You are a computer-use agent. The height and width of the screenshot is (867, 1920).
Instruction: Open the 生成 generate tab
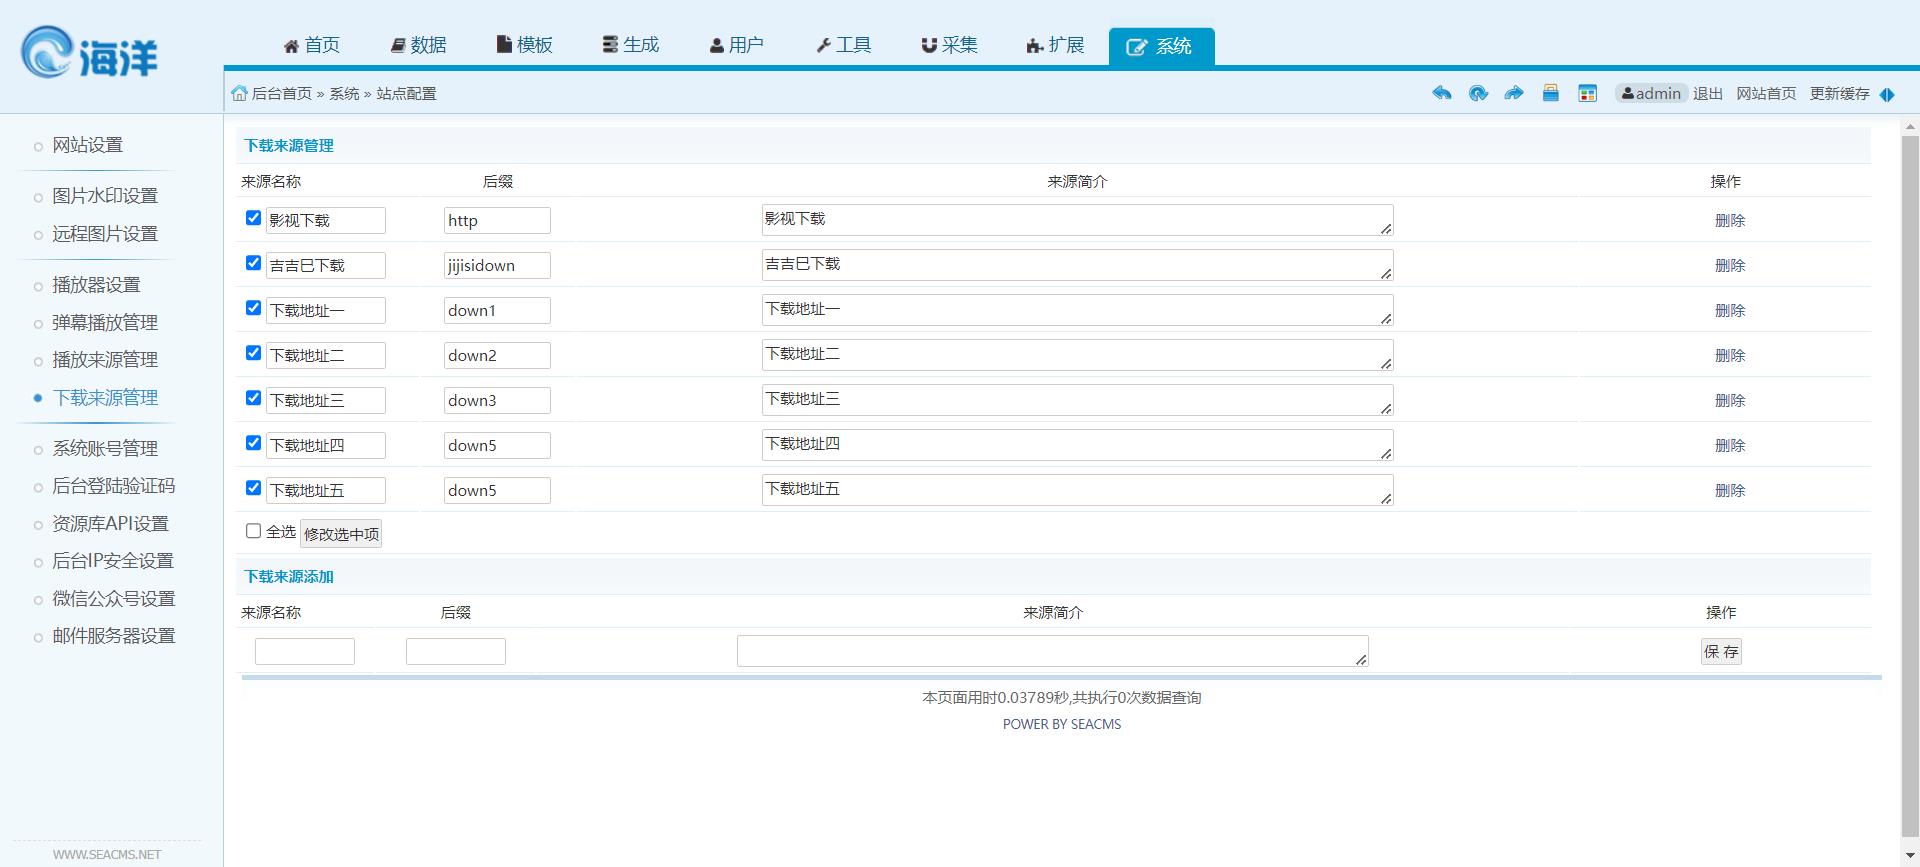630,45
